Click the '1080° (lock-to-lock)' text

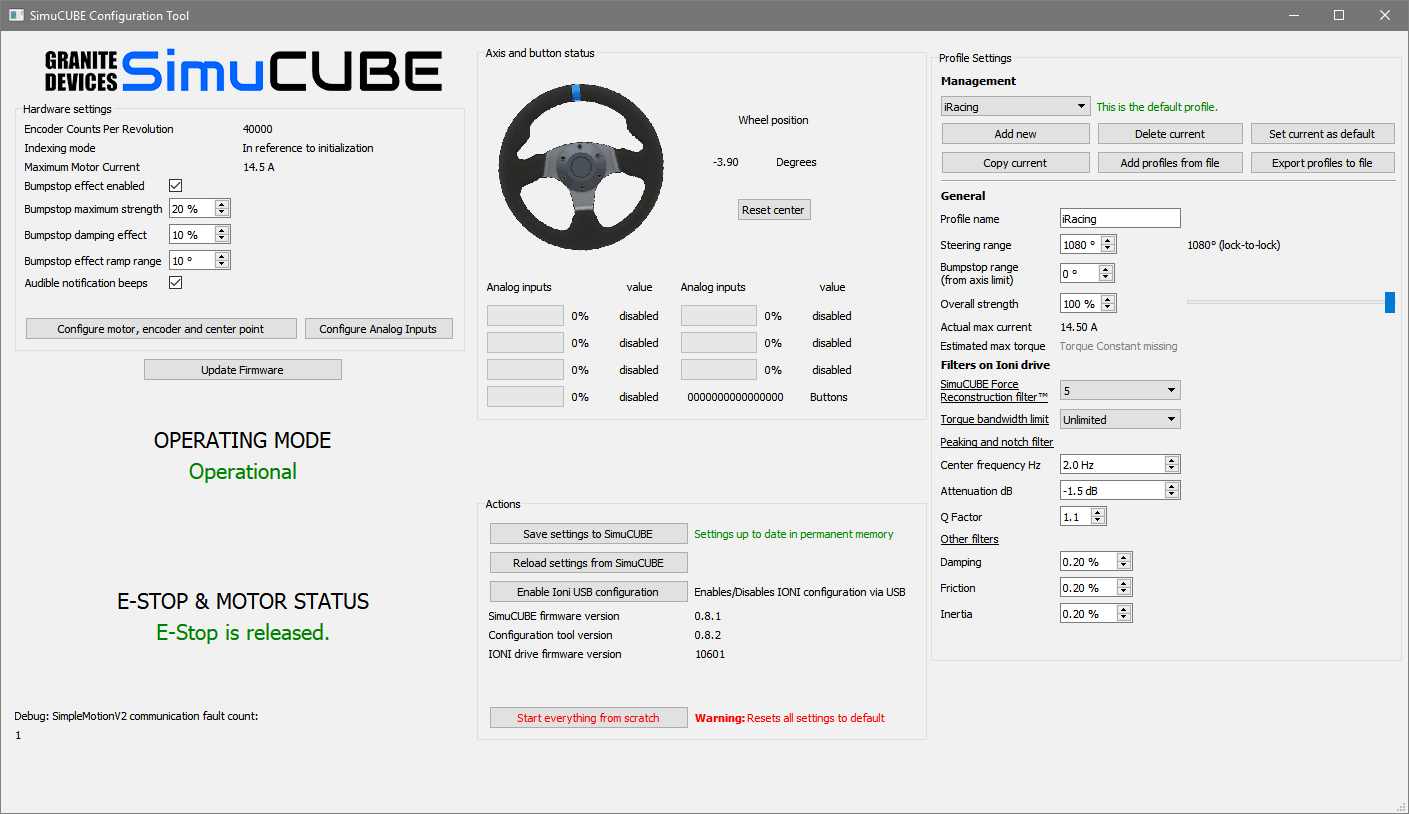[x=1233, y=245]
